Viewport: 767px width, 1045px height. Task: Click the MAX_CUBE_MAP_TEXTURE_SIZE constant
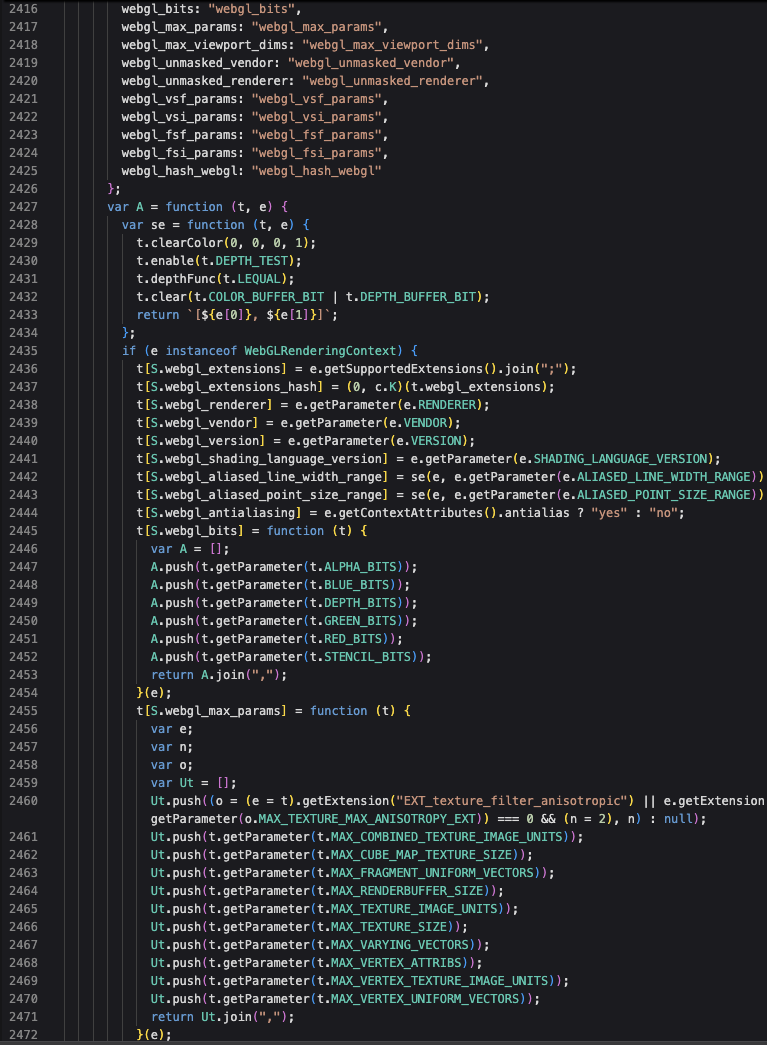420,854
